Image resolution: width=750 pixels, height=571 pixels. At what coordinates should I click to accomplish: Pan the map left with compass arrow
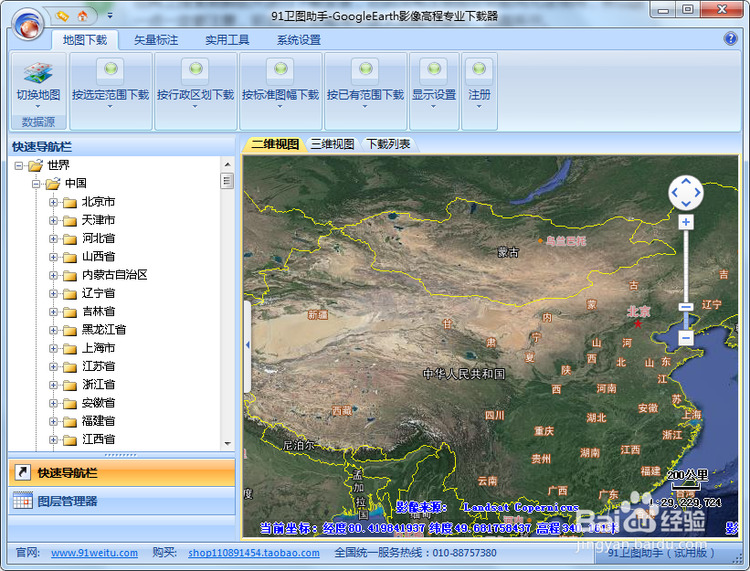tap(674, 193)
